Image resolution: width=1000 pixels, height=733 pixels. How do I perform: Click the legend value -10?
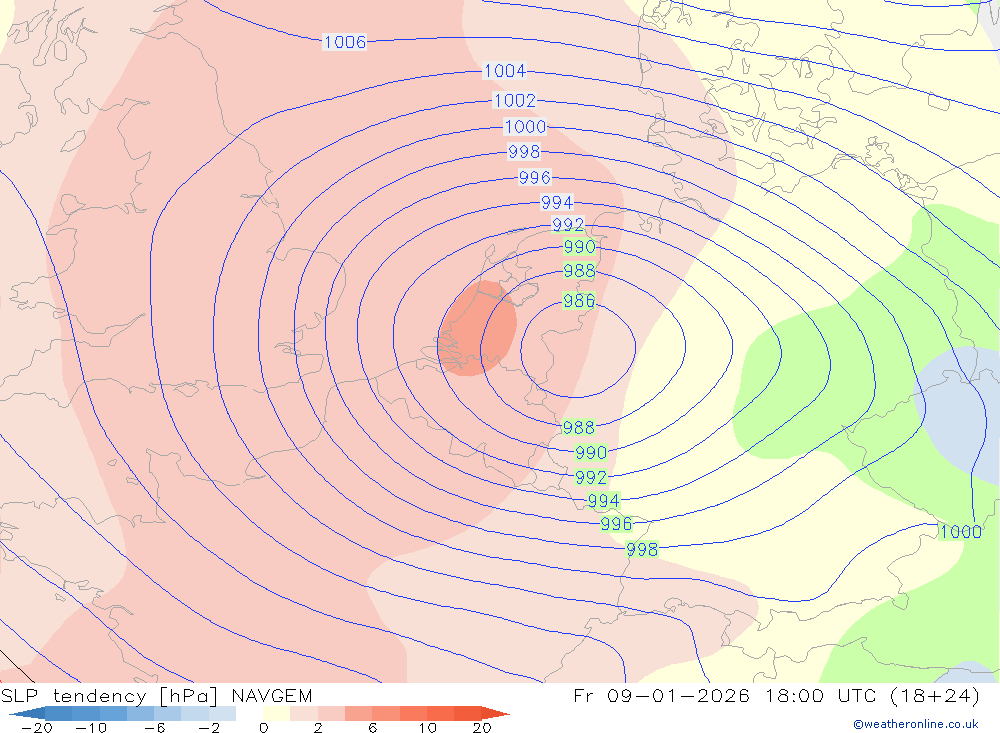[x=91, y=728]
